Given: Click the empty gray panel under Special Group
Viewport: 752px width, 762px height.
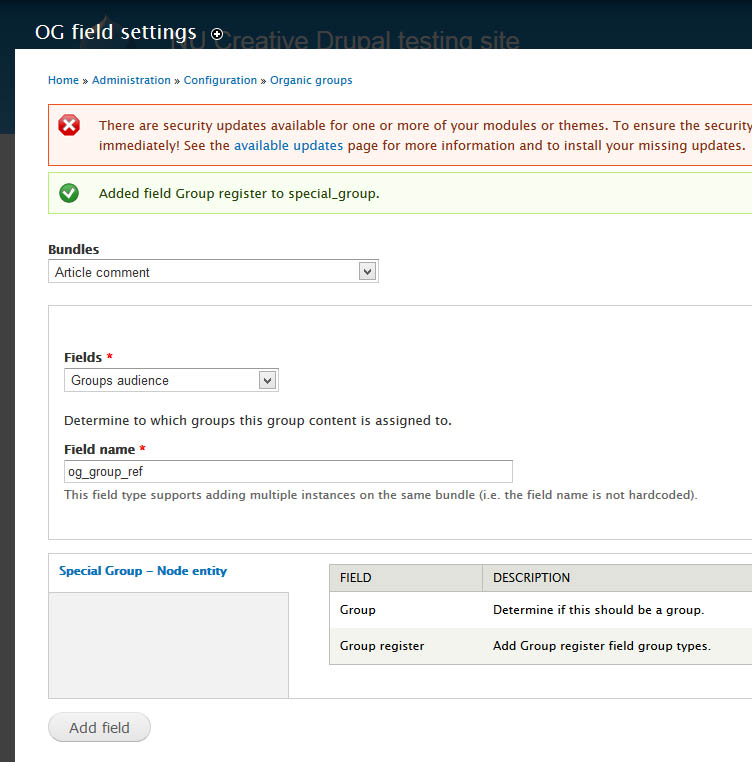Looking at the screenshot, I should click(168, 644).
